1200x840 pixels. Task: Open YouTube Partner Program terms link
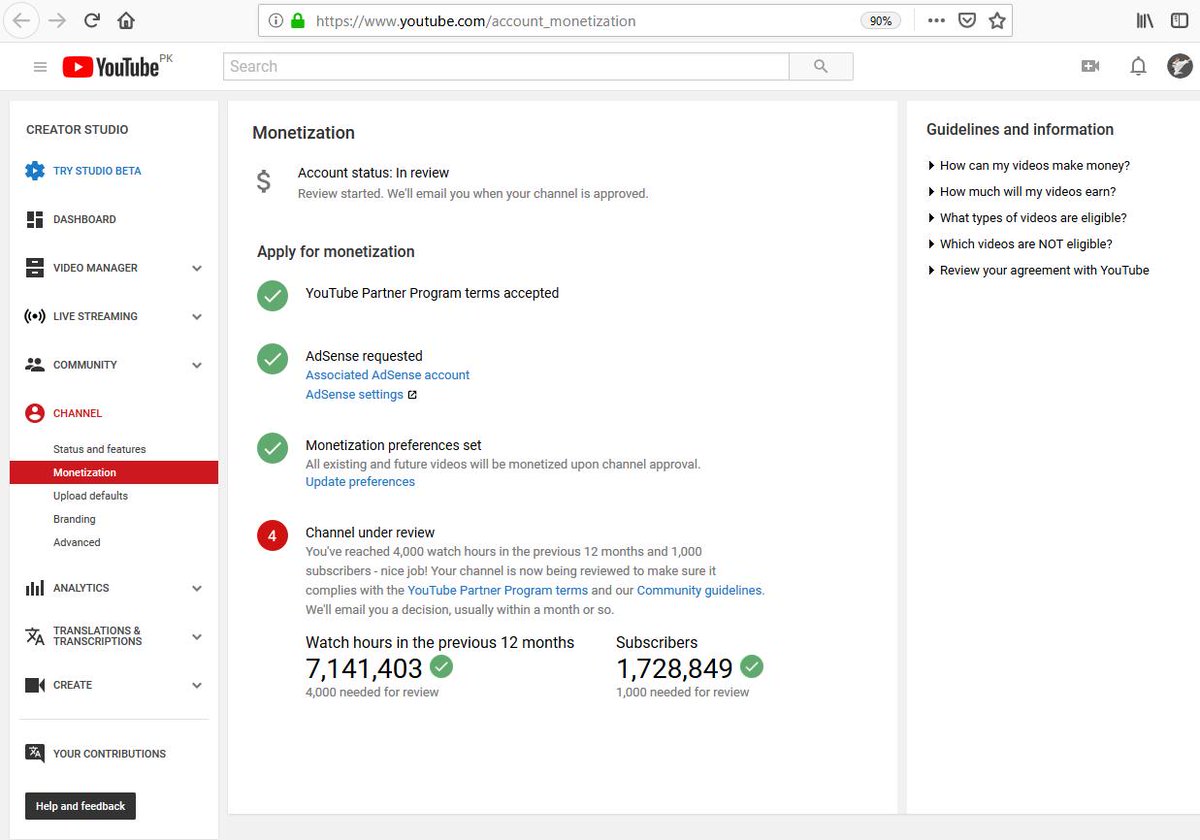click(498, 590)
